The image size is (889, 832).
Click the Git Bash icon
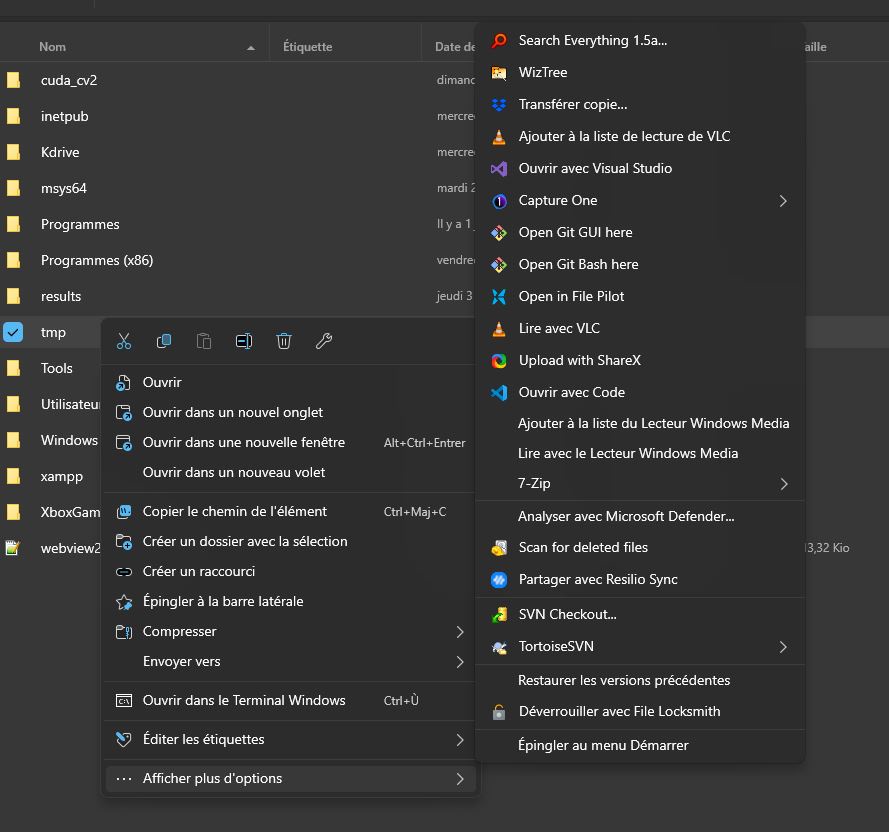pyautogui.click(x=499, y=264)
